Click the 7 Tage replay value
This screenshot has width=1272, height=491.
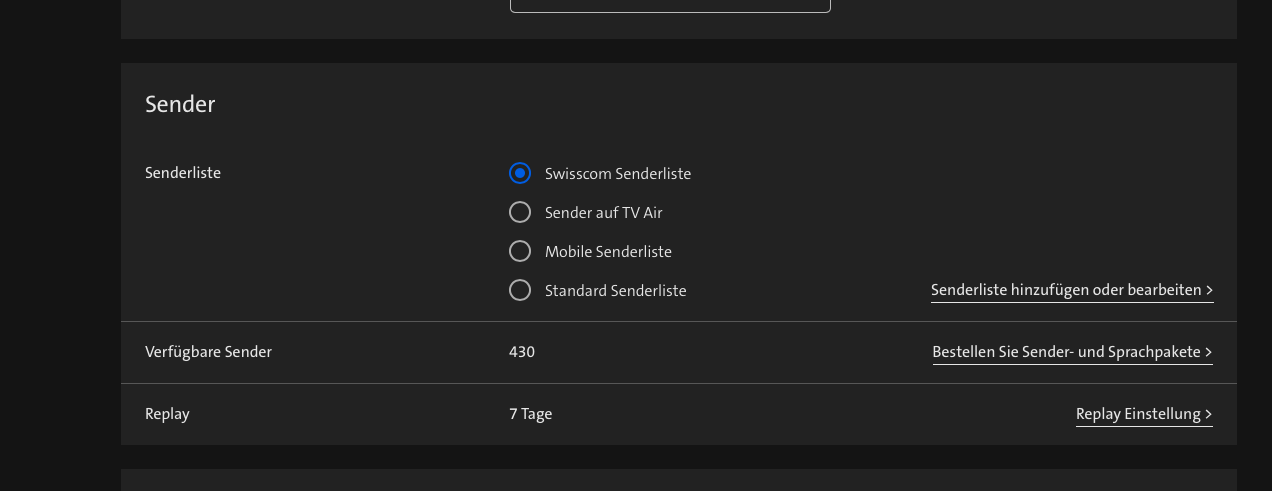click(x=530, y=414)
